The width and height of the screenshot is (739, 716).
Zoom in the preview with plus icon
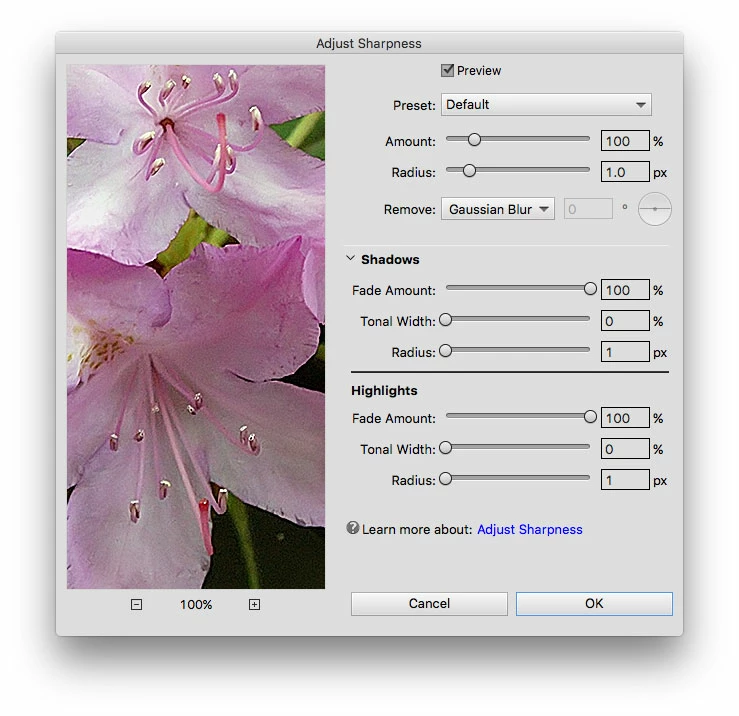click(255, 604)
